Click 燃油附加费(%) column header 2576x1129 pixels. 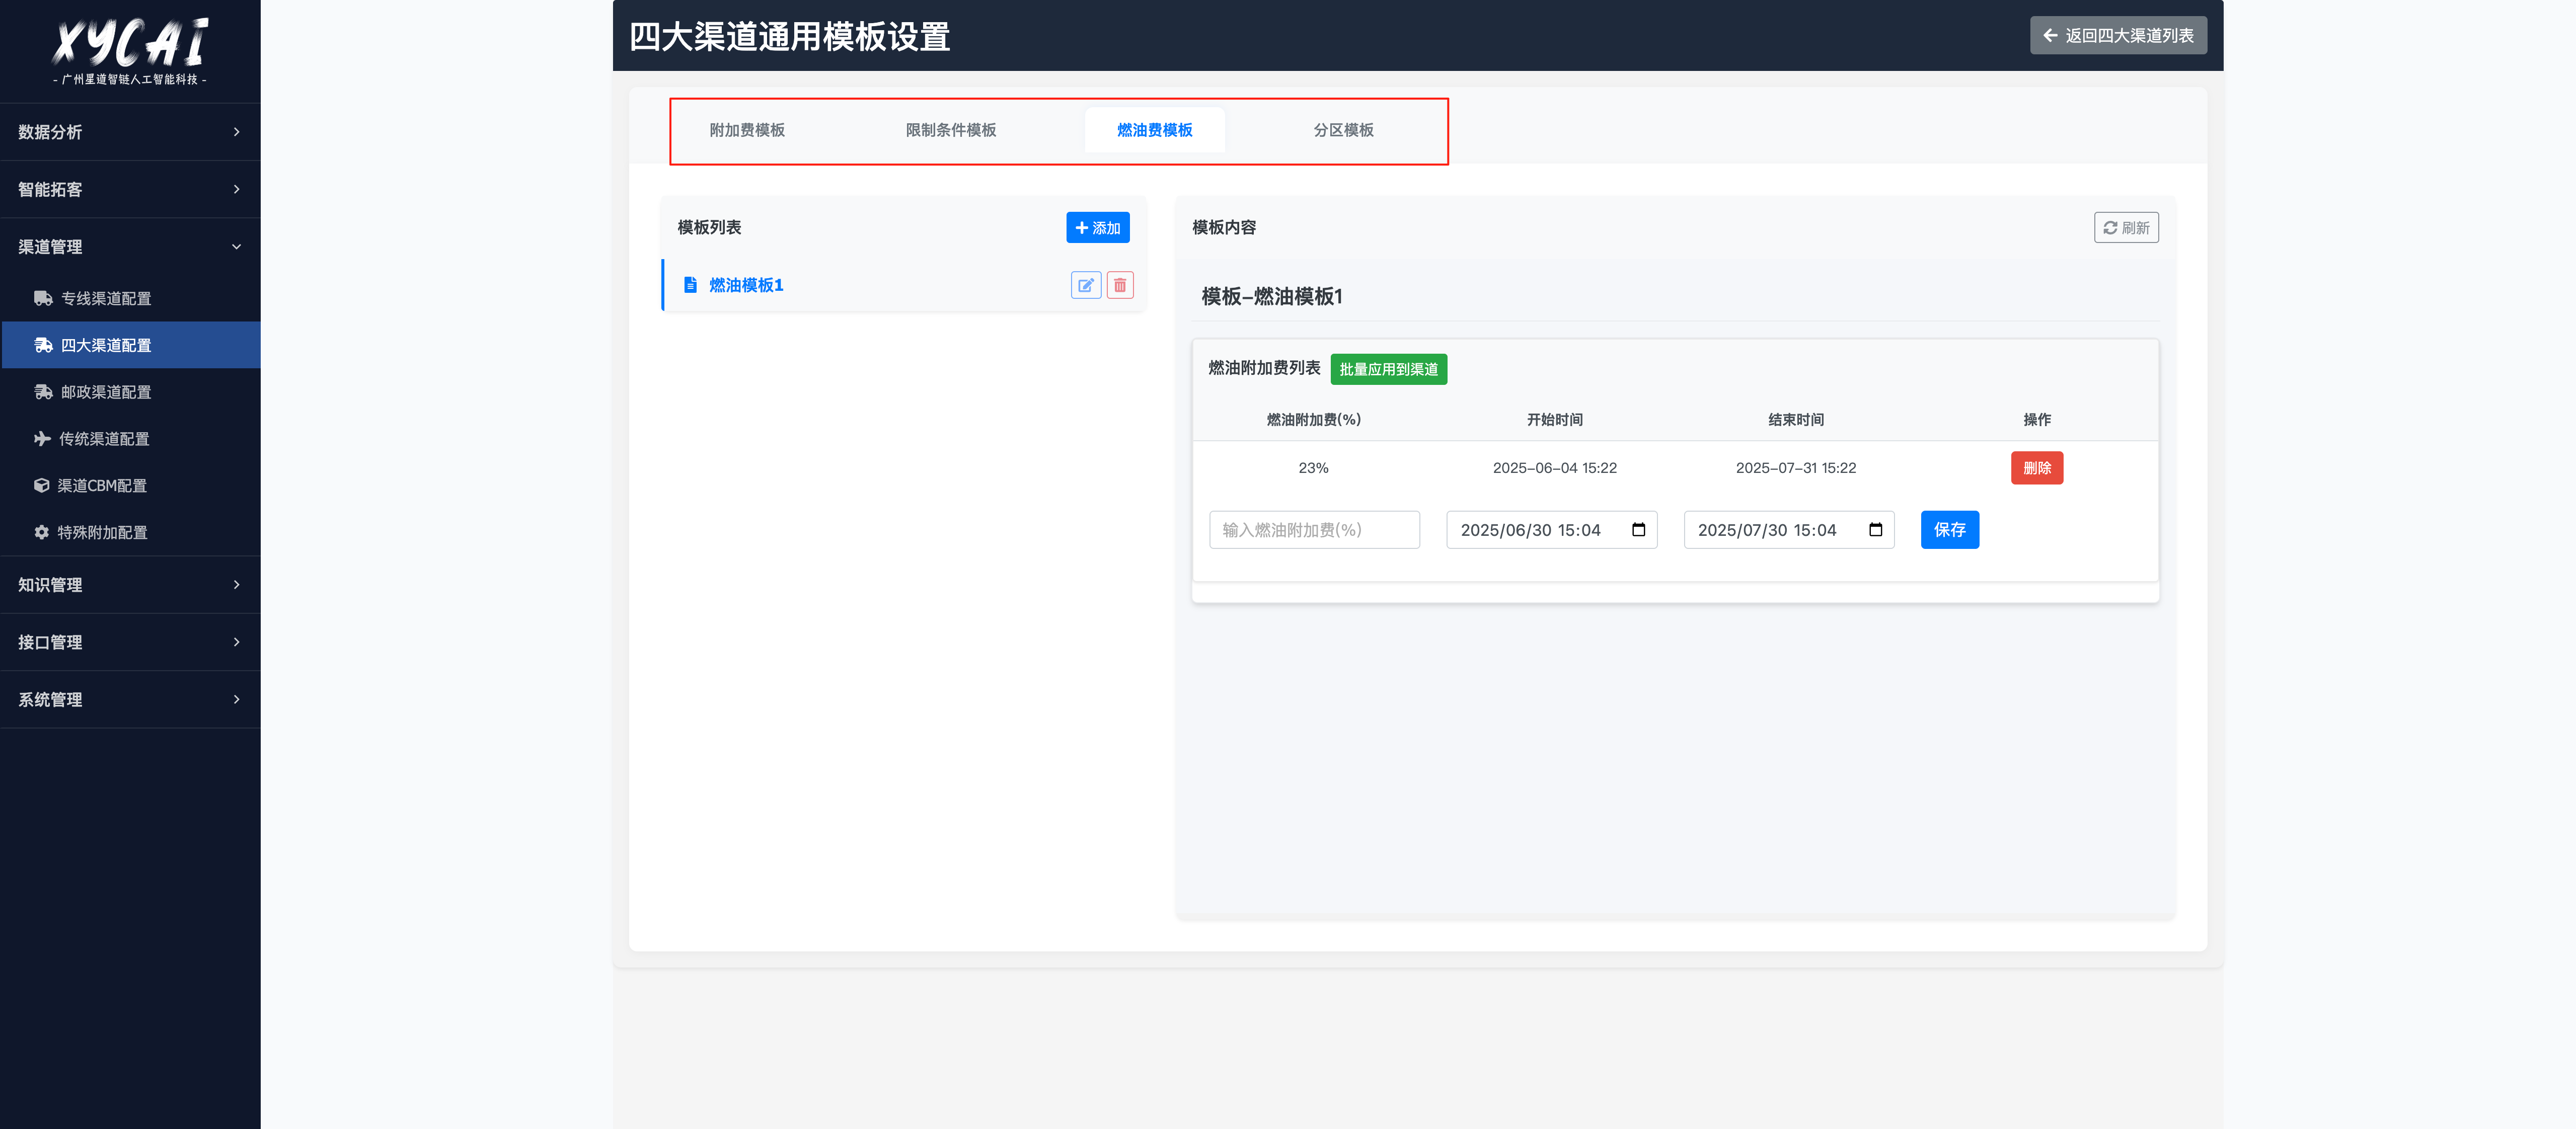click(1313, 420)
